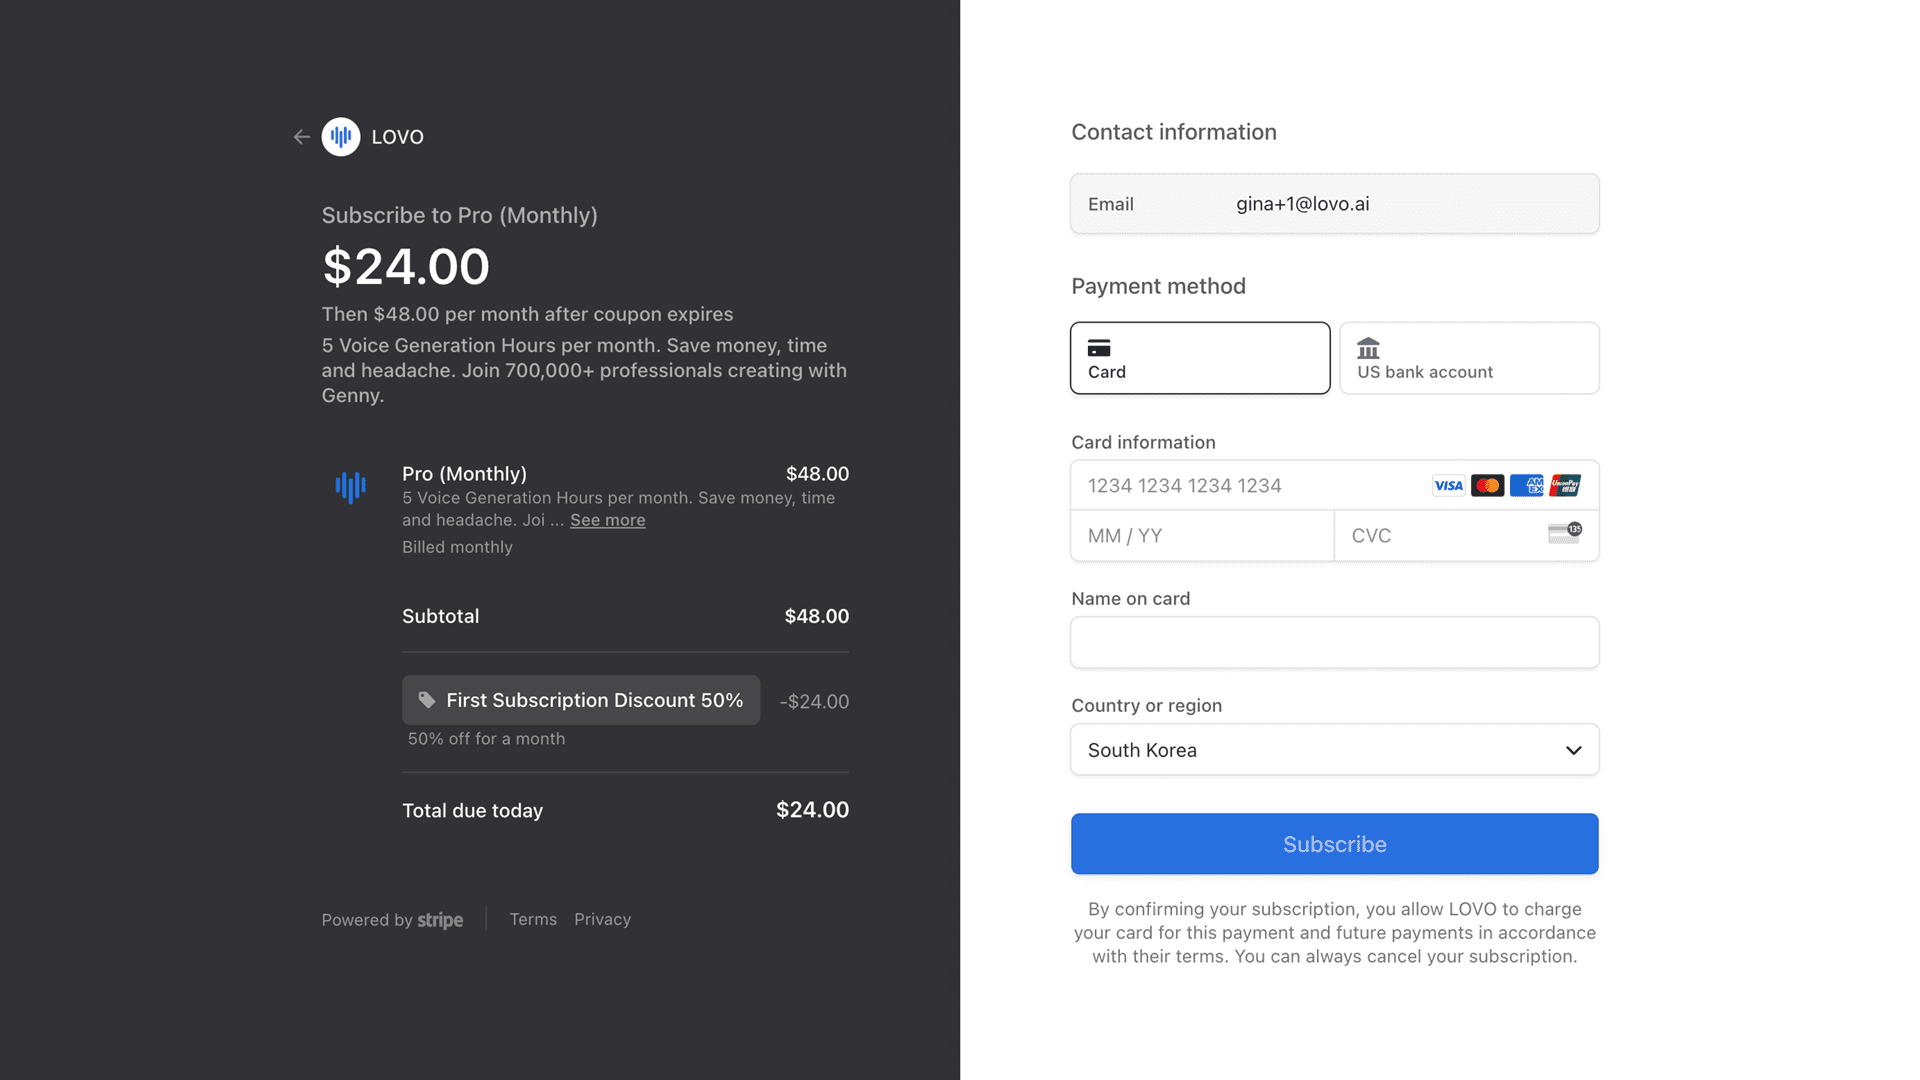Click the First Subscription Discount 50% badge
Viewport: 1920px width, 1080px height.
pos(580,700)
